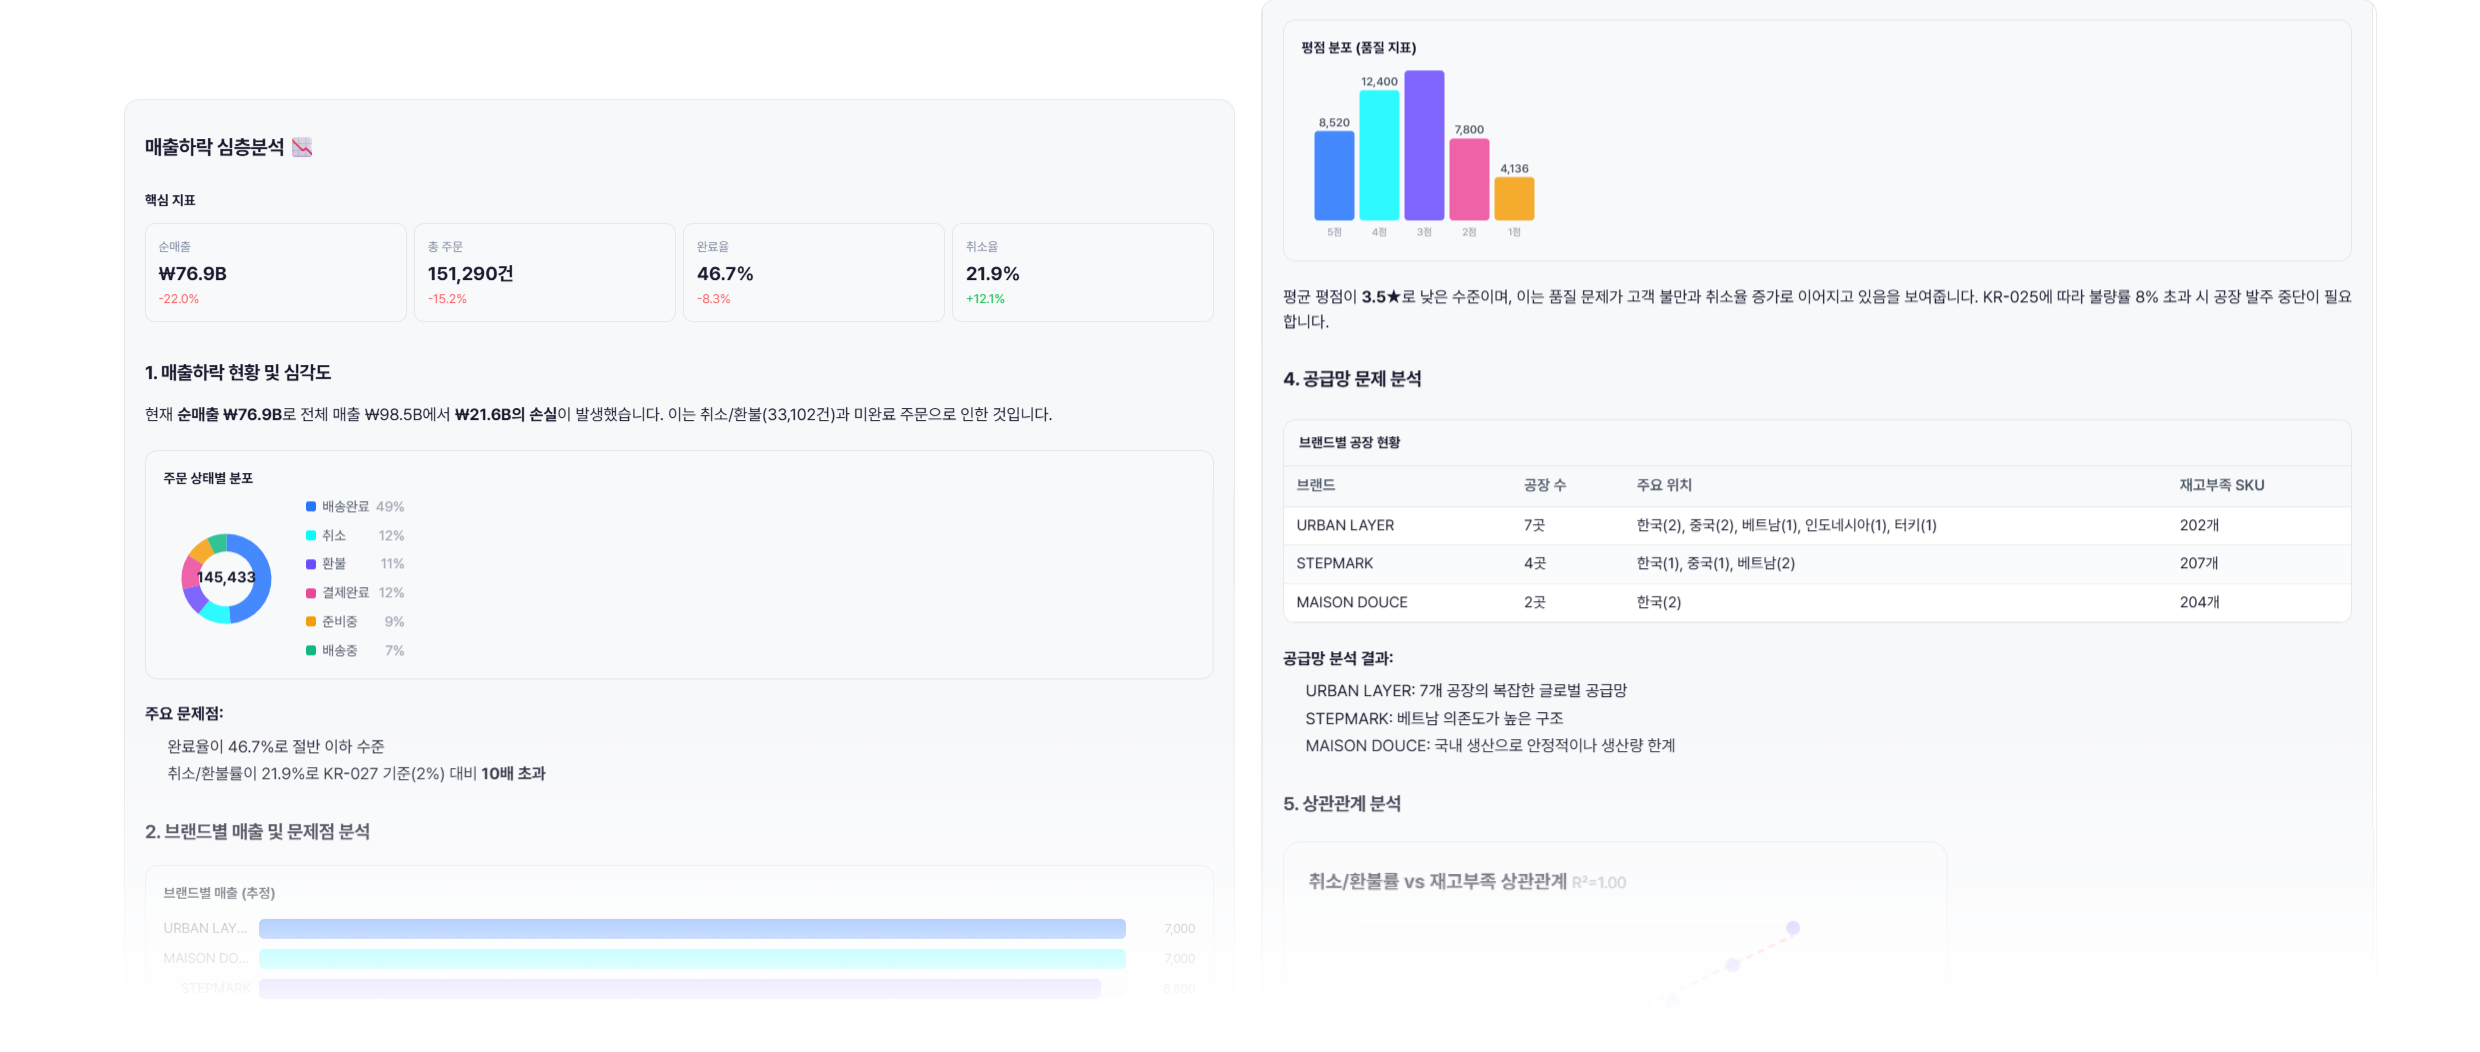2480x1052 pixels.
Task: Click the pink 2점 bar labeled 7,800
Action: click(1469, 180)
